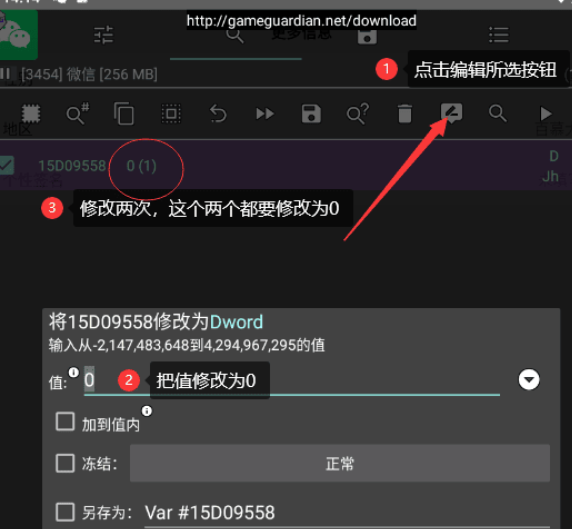Click the edit selected pencil icon
572x529 pixels.
(x=451, y=113)
